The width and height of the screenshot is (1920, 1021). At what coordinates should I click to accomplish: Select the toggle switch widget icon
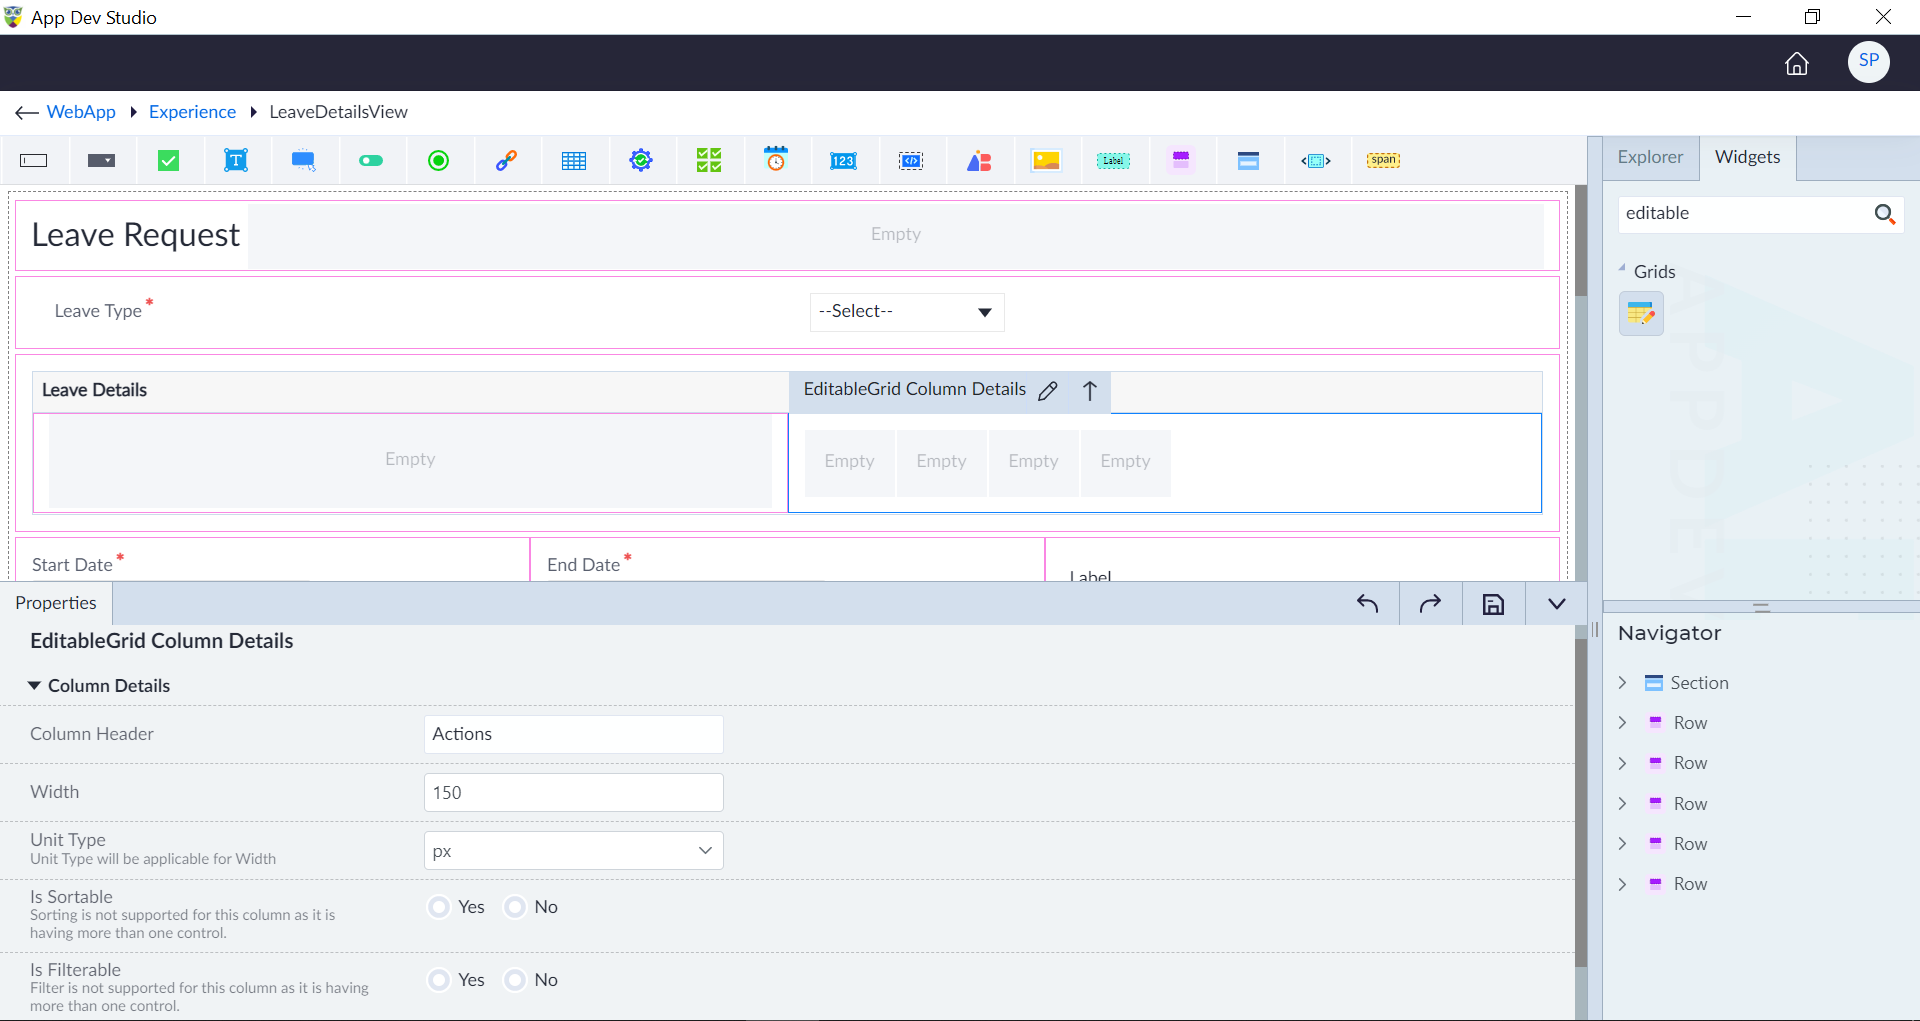pos(371,160)
